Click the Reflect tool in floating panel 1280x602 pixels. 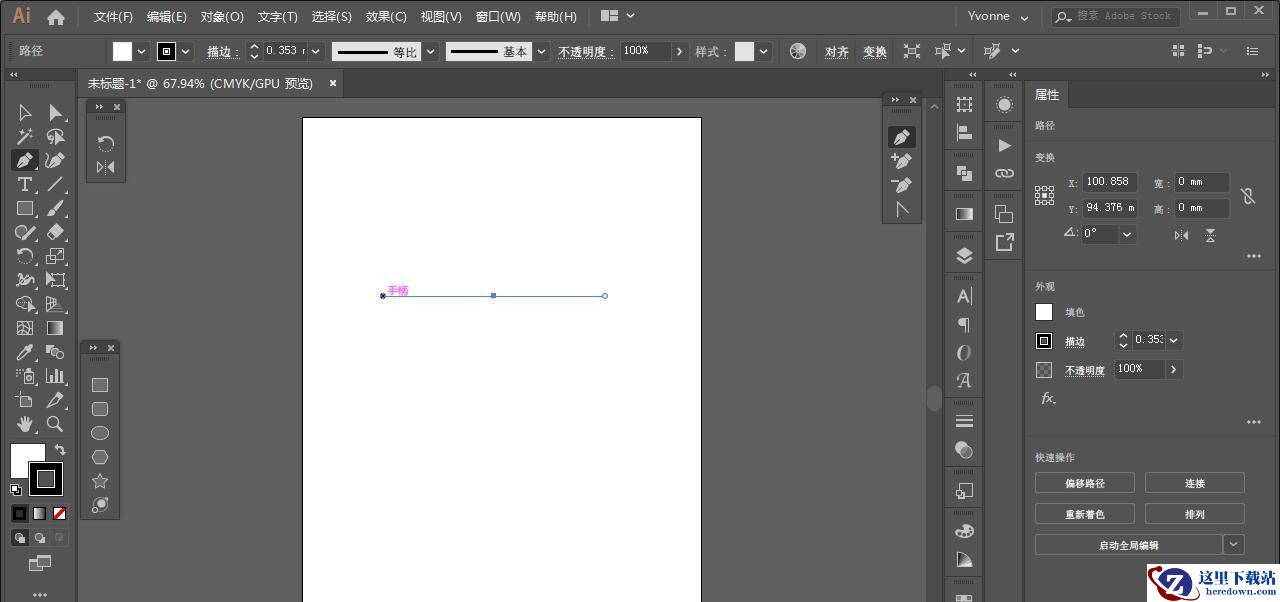(105, 167)
